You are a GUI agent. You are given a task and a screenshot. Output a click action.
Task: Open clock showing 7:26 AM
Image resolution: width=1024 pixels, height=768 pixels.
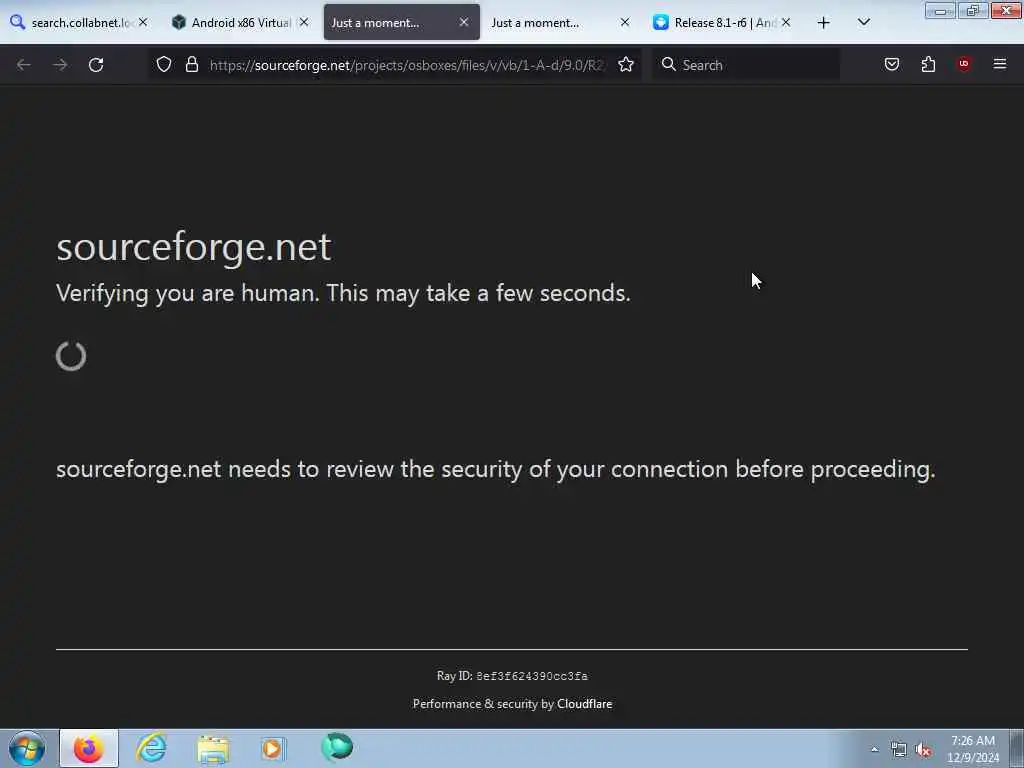[x=973, y=749]
